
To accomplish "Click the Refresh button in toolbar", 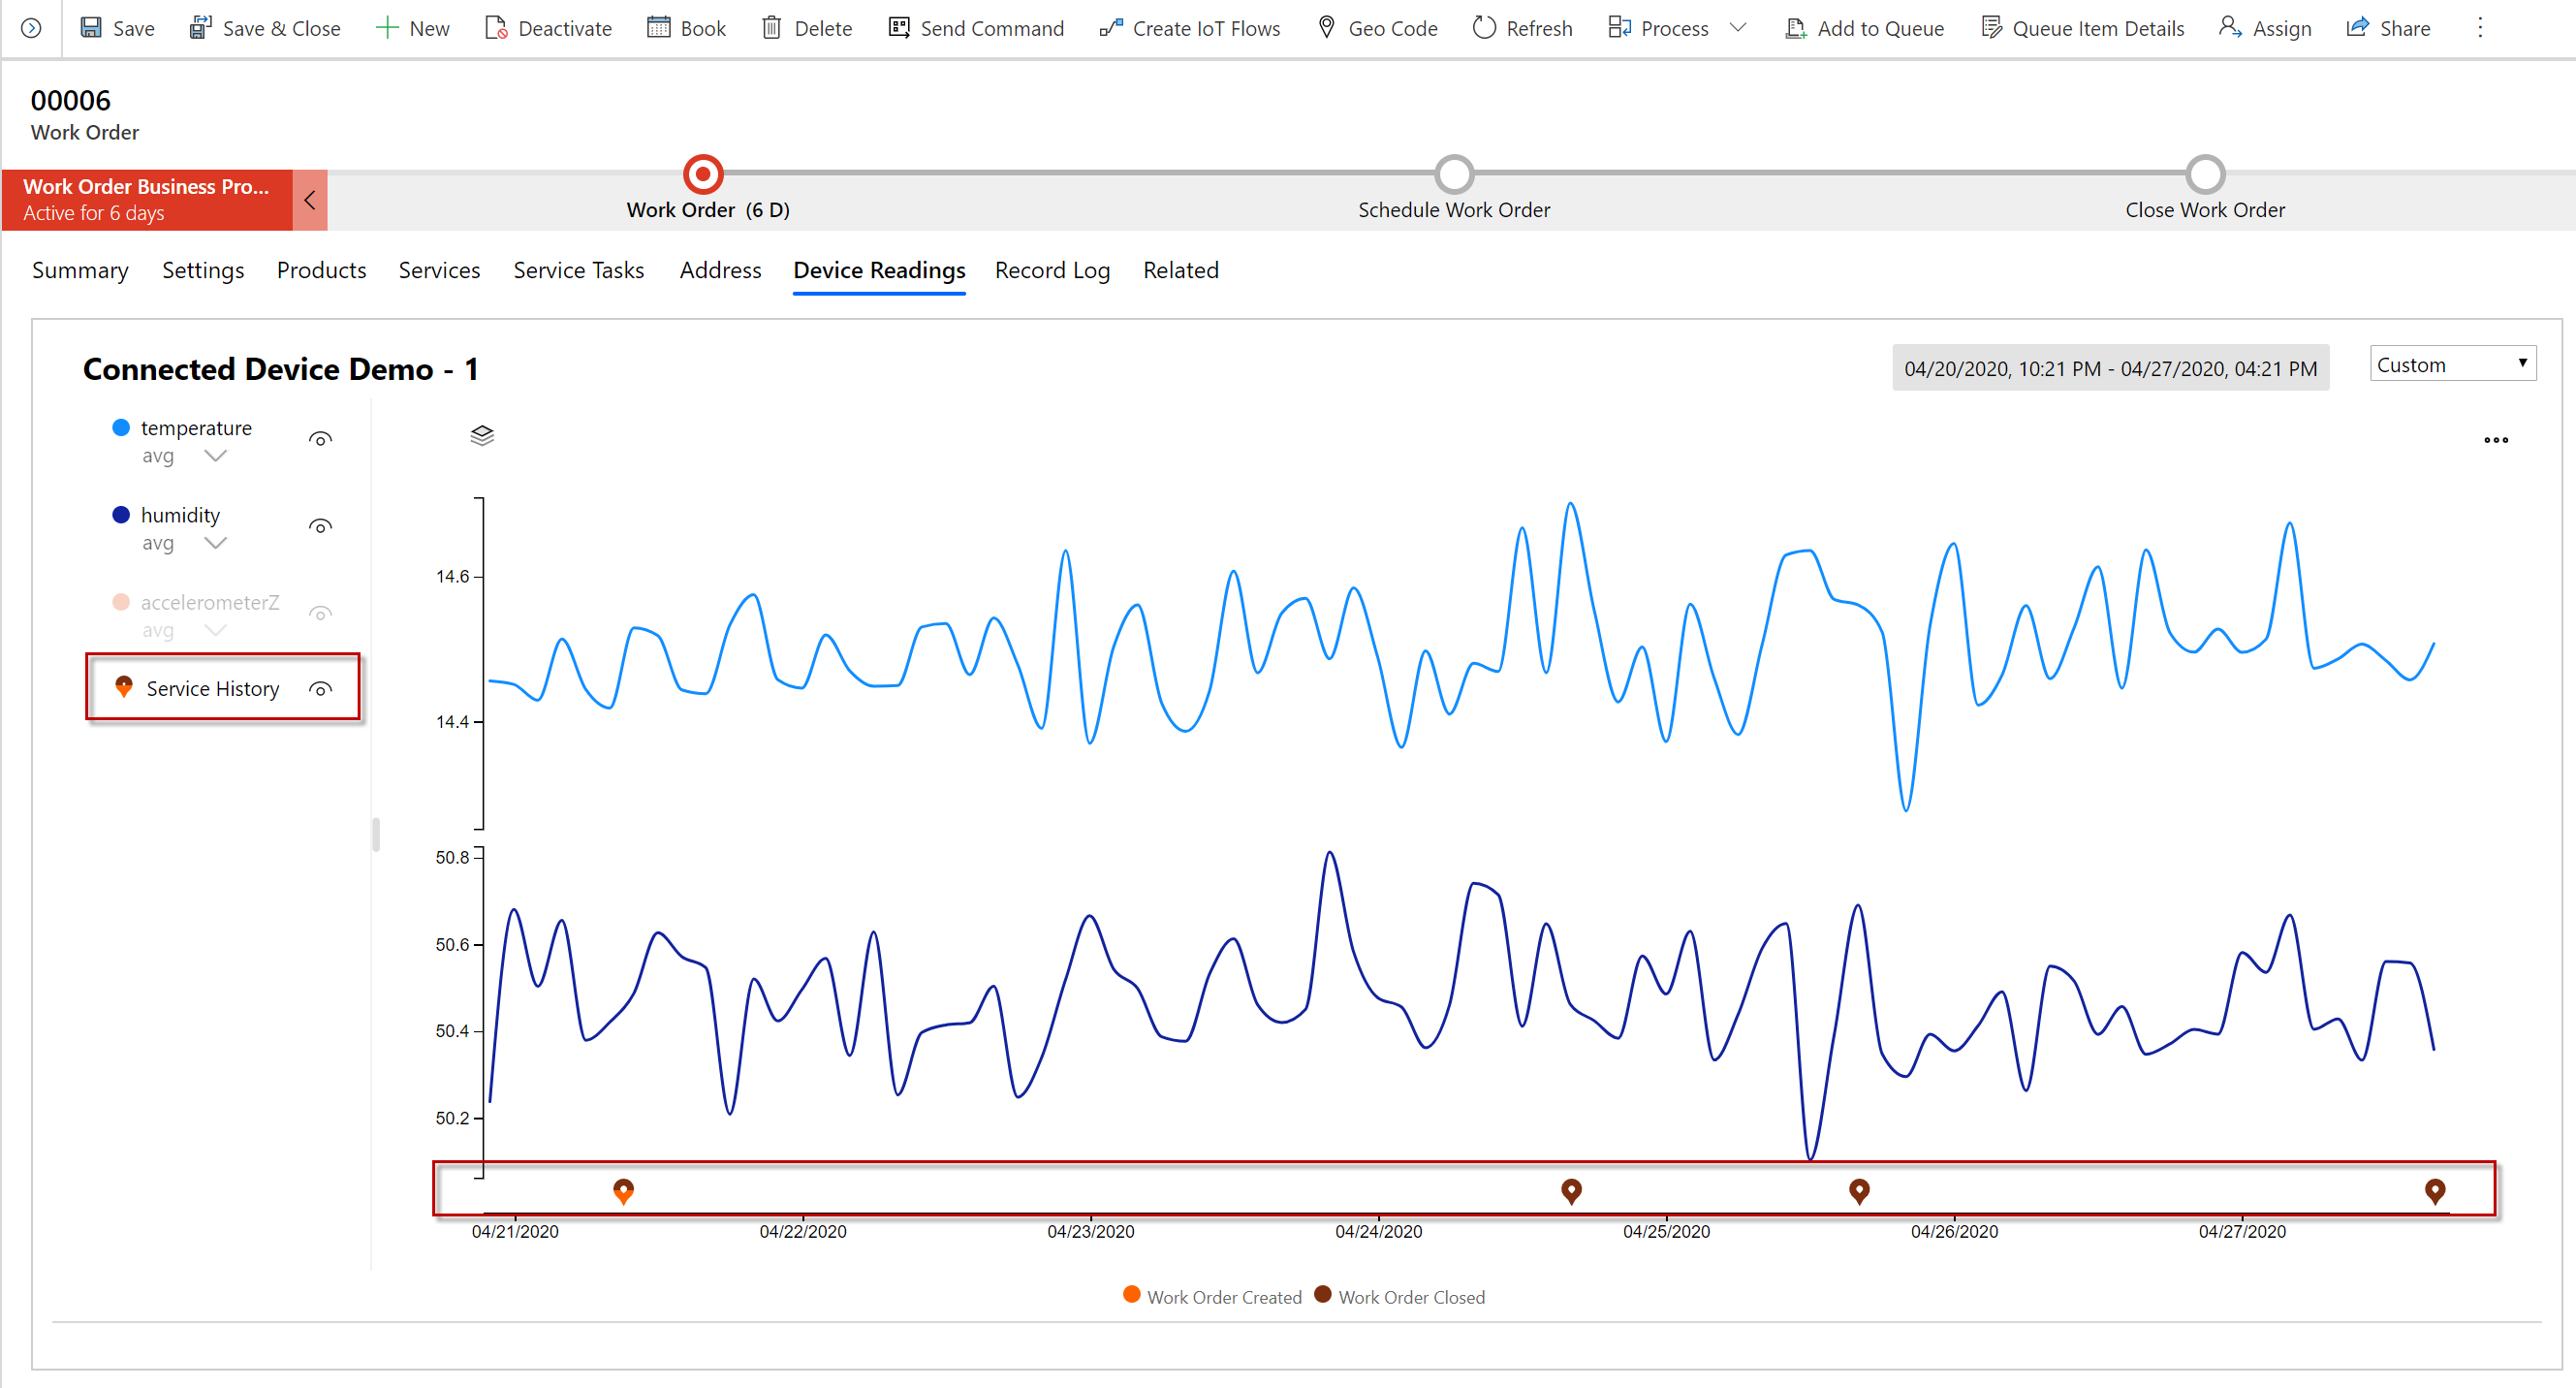I will coord(1525,27).
